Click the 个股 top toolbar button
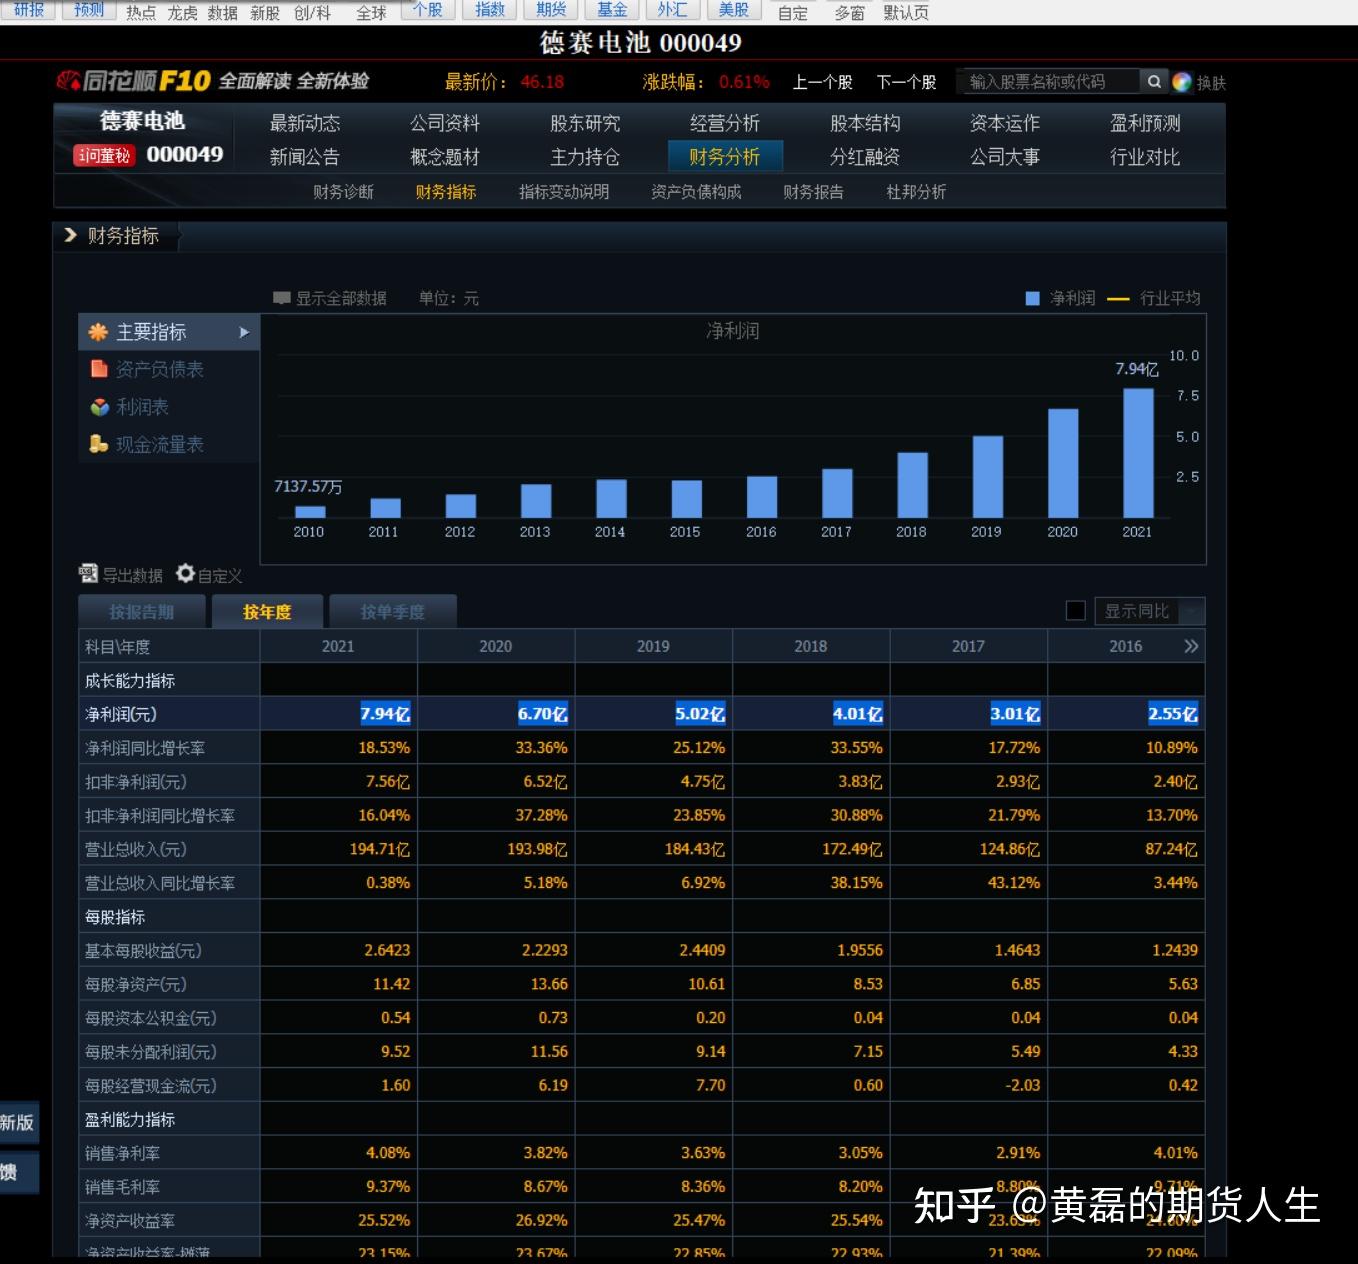This screenshot has height=1264, width=1358. (x=428, y=10)
